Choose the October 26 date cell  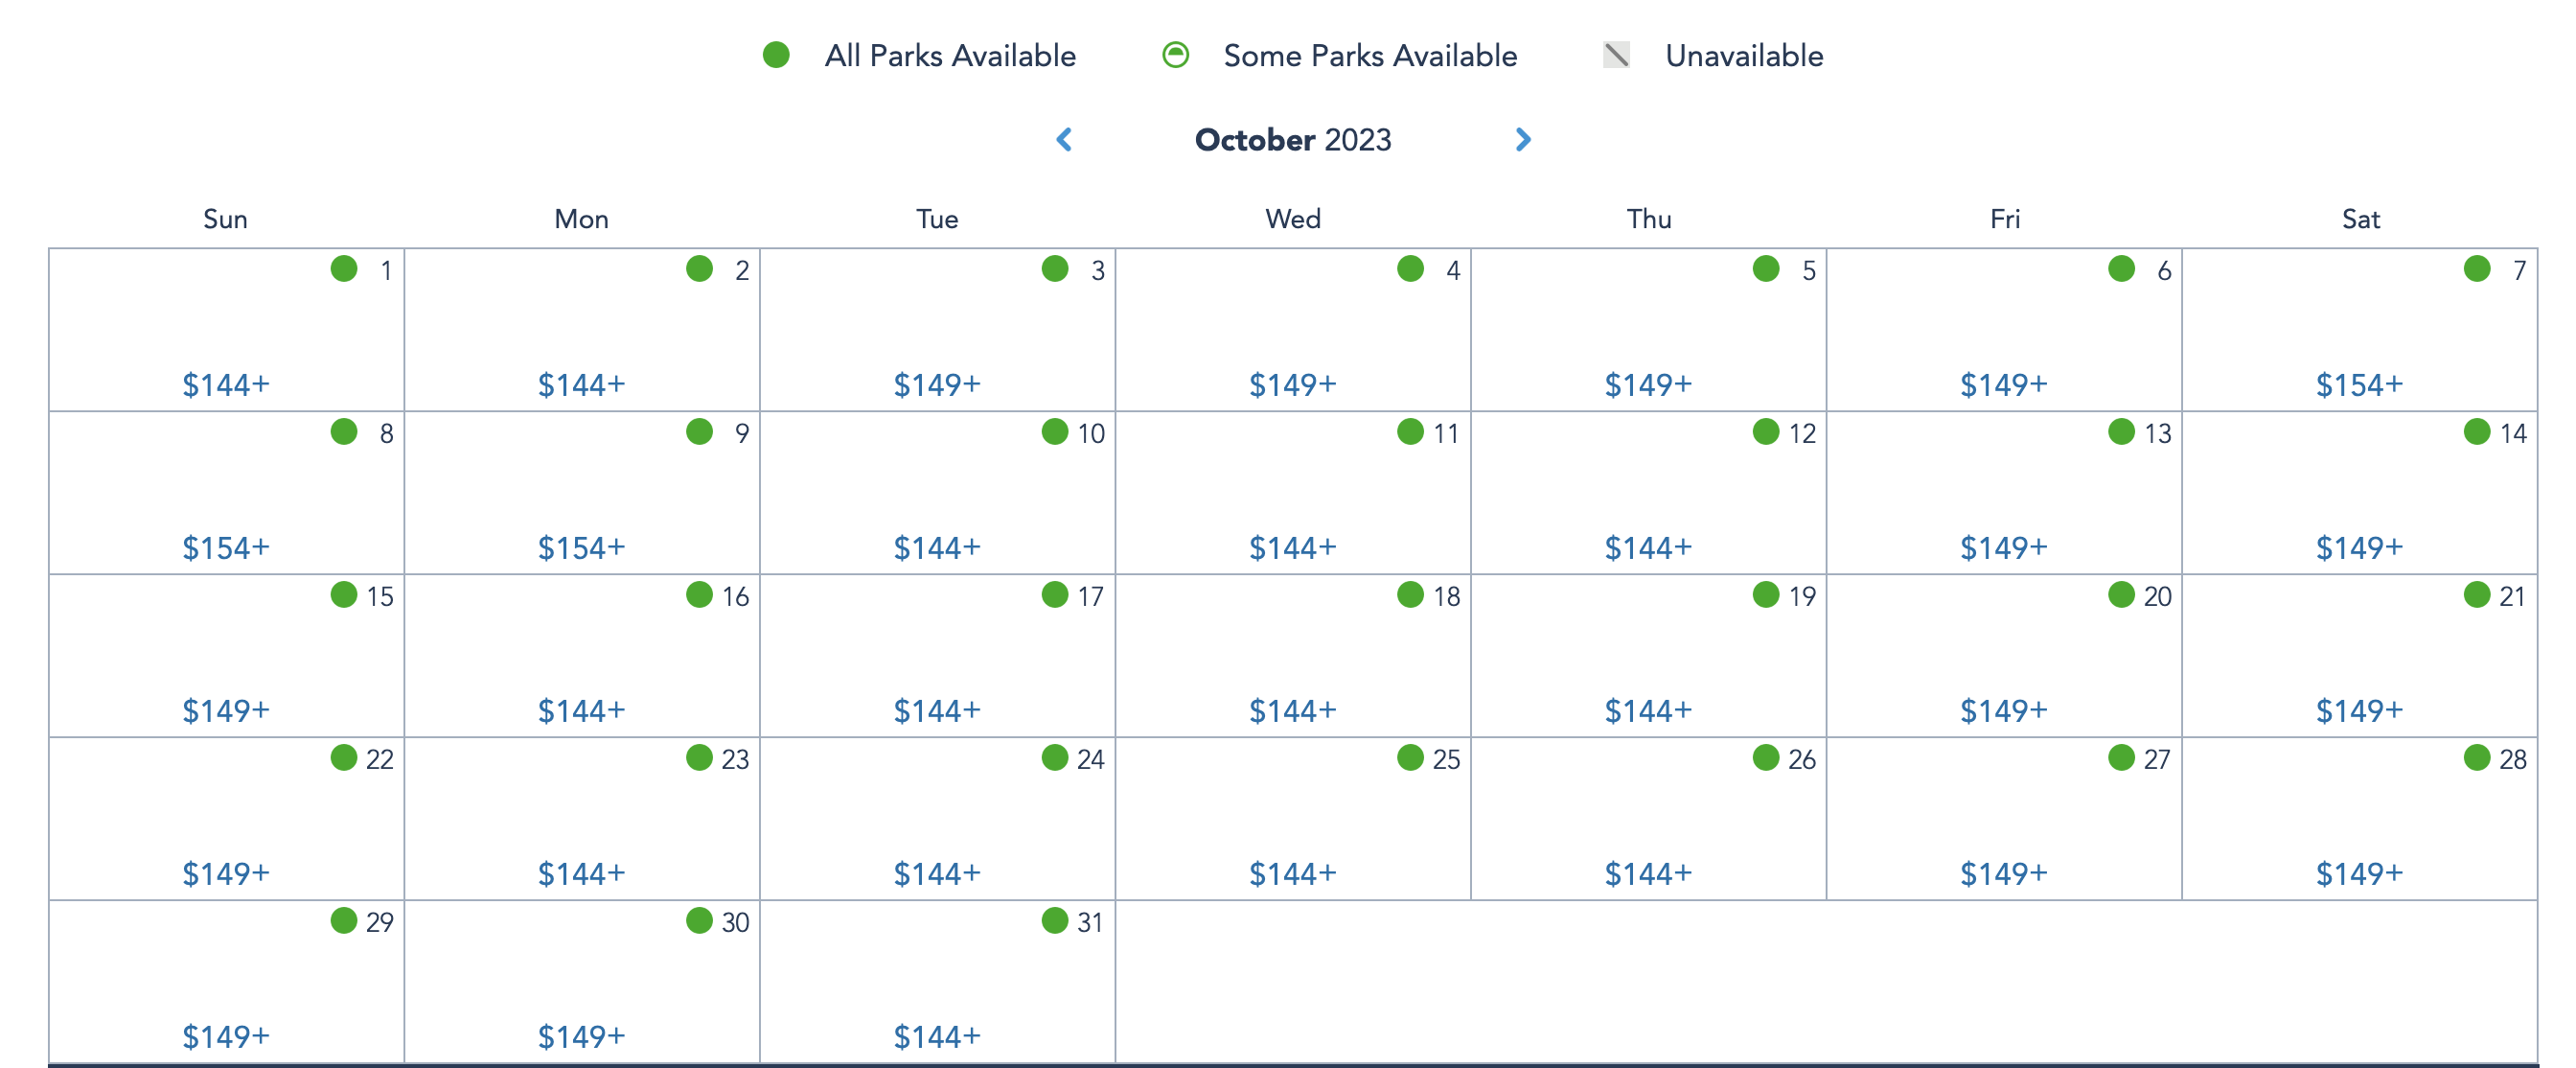1648,818
